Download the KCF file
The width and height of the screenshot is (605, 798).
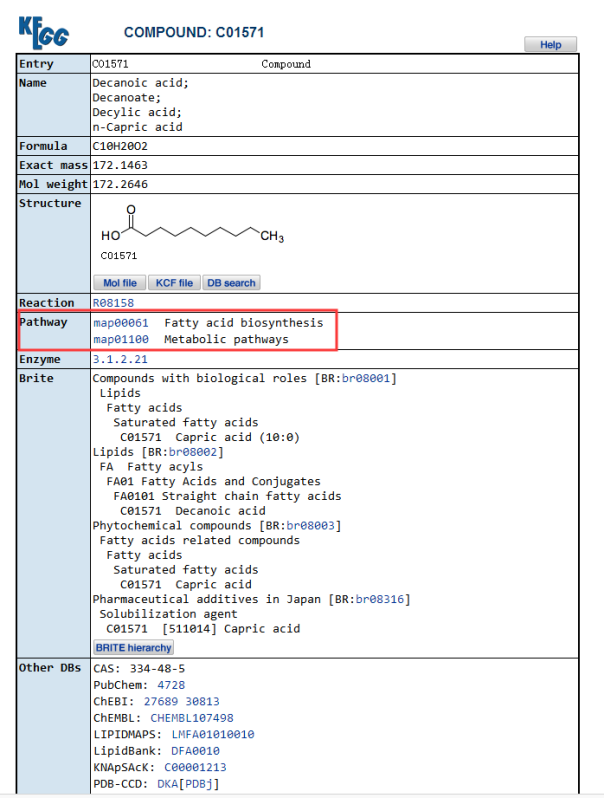click(174, 283)
